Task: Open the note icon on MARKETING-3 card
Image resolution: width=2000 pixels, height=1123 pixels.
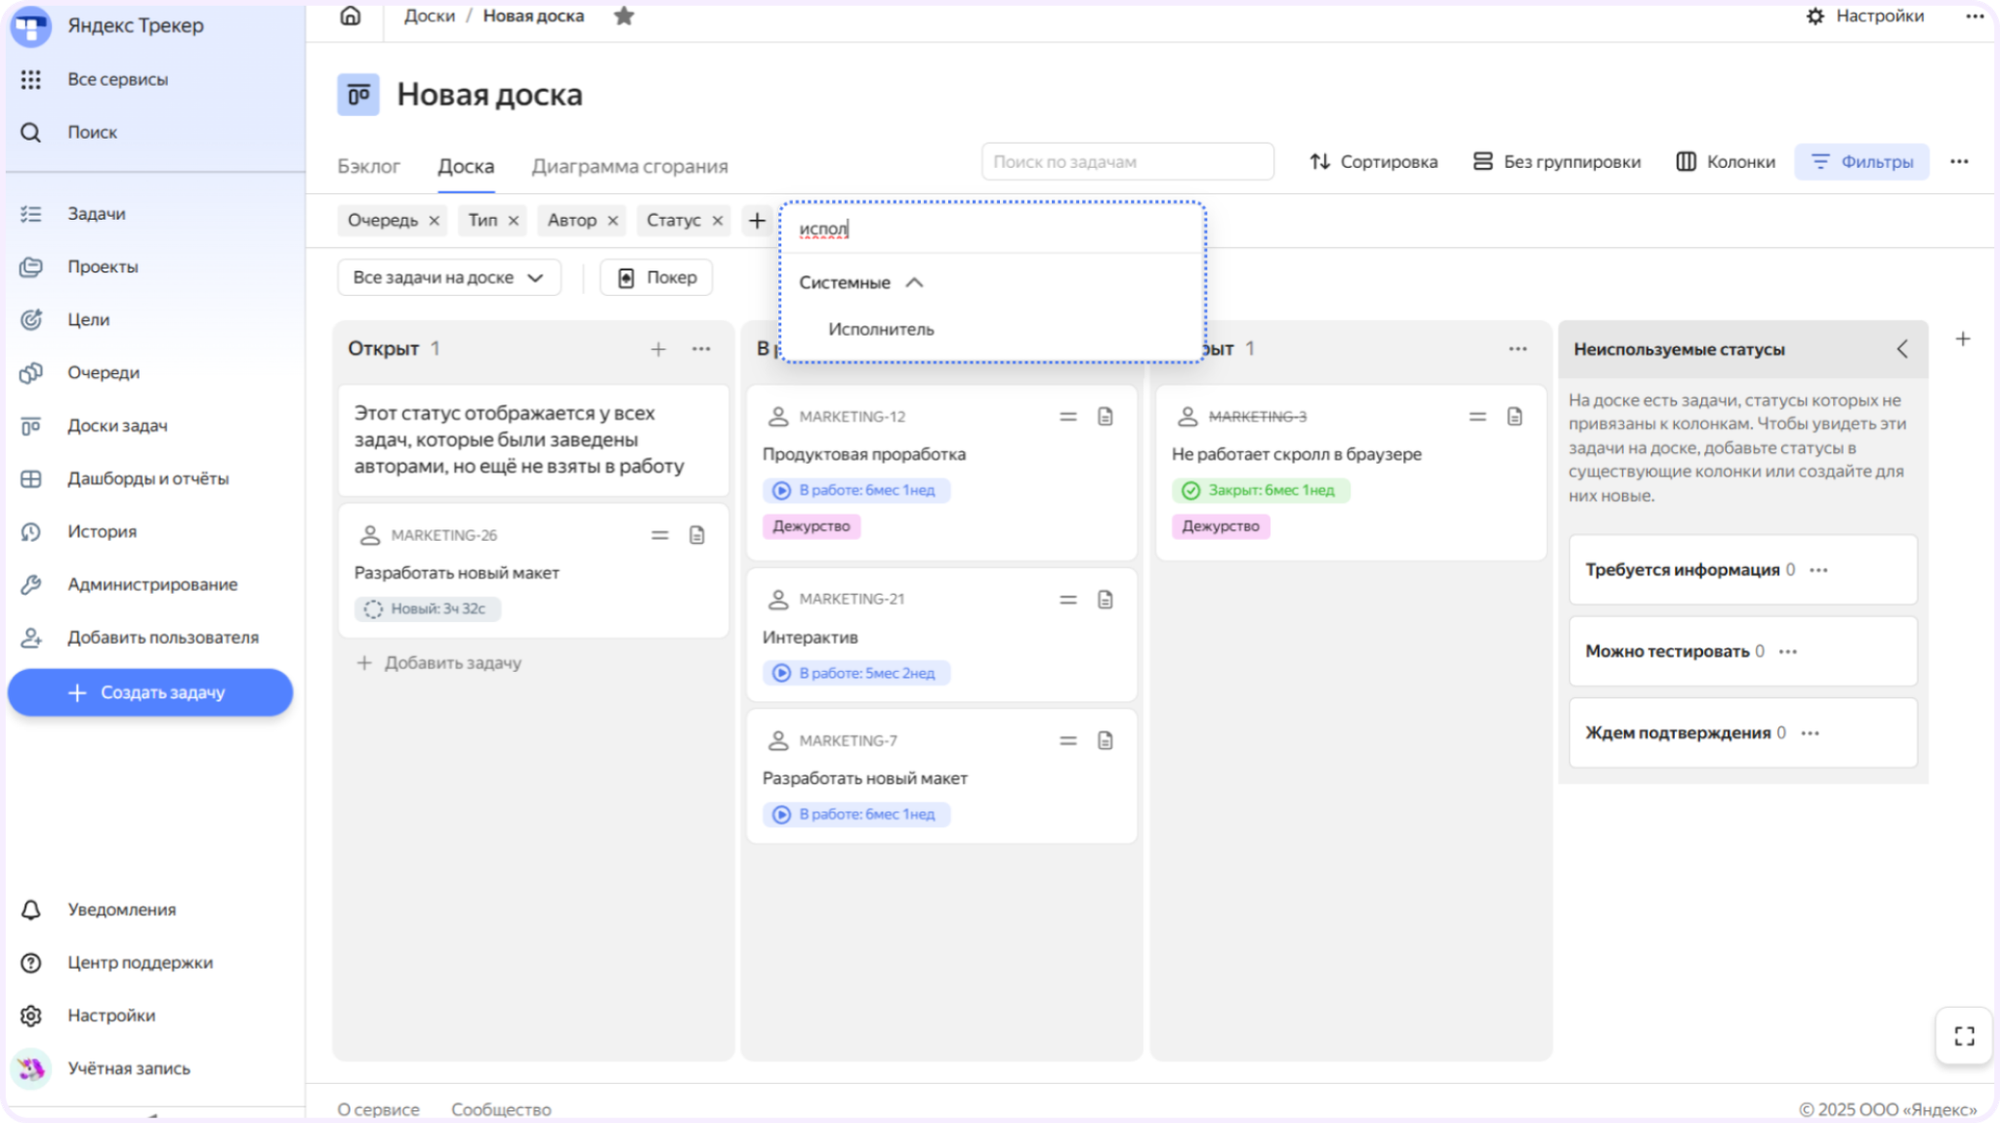Action: tap(1515, 416)
